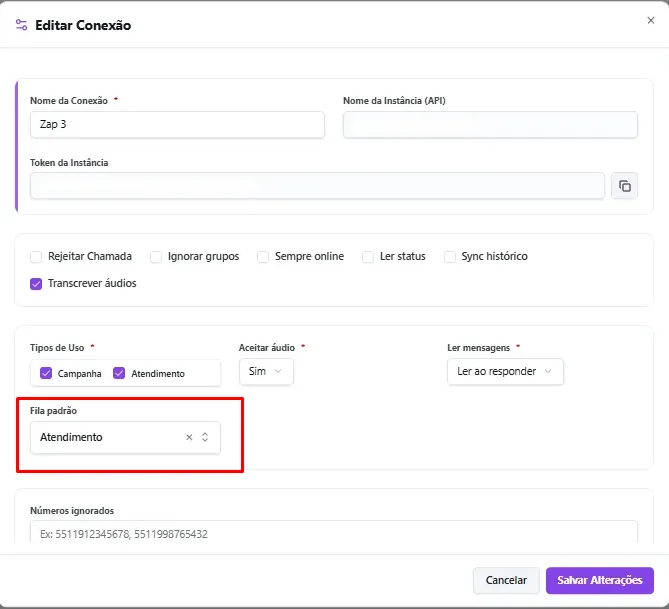Uncheck the Campanha usage type
The image size is (669, 609).
[46, 373]
